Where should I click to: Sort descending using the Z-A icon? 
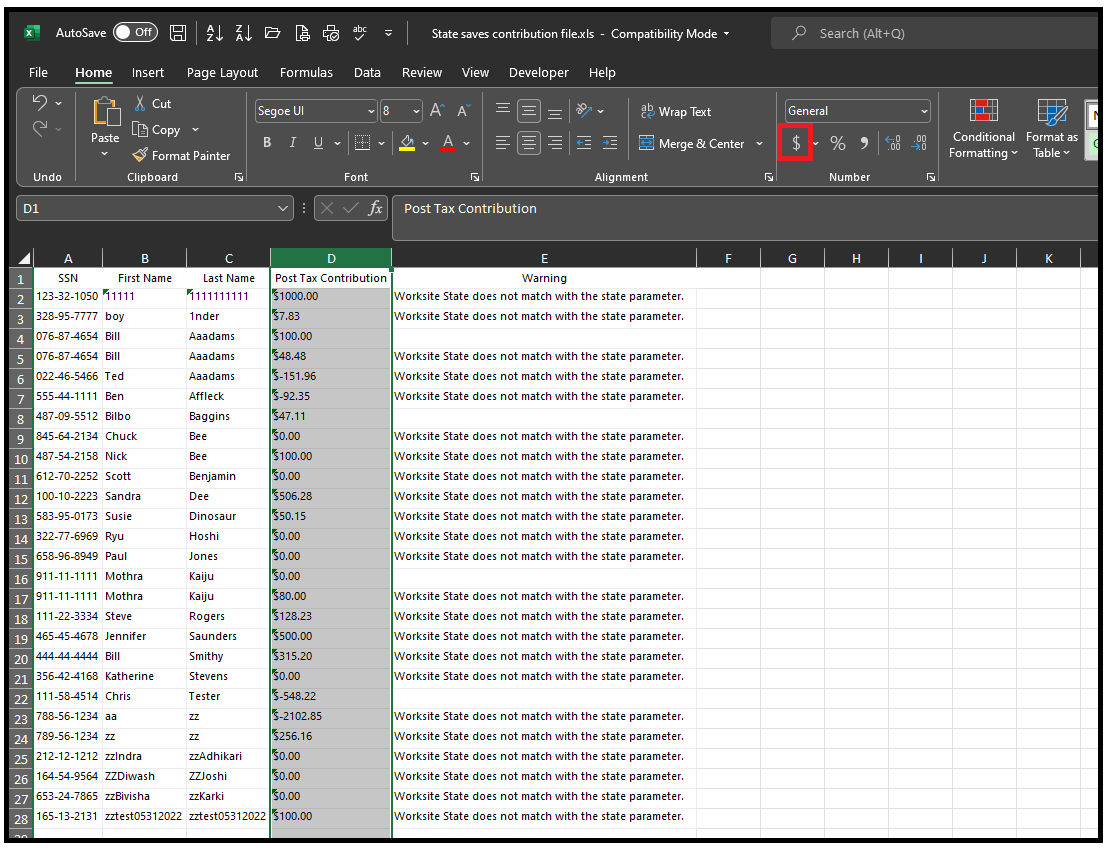(x=243, y=33)
